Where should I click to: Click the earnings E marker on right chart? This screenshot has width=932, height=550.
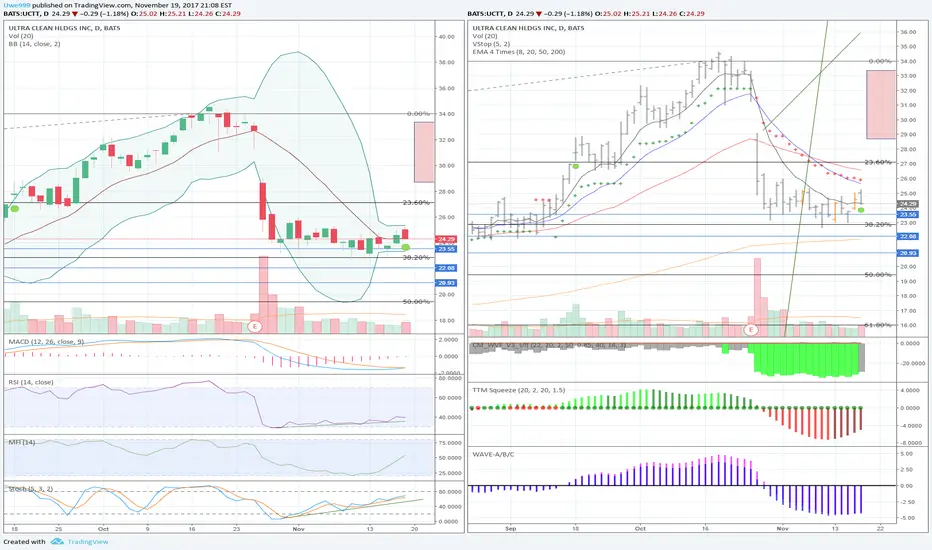point(751,330)
